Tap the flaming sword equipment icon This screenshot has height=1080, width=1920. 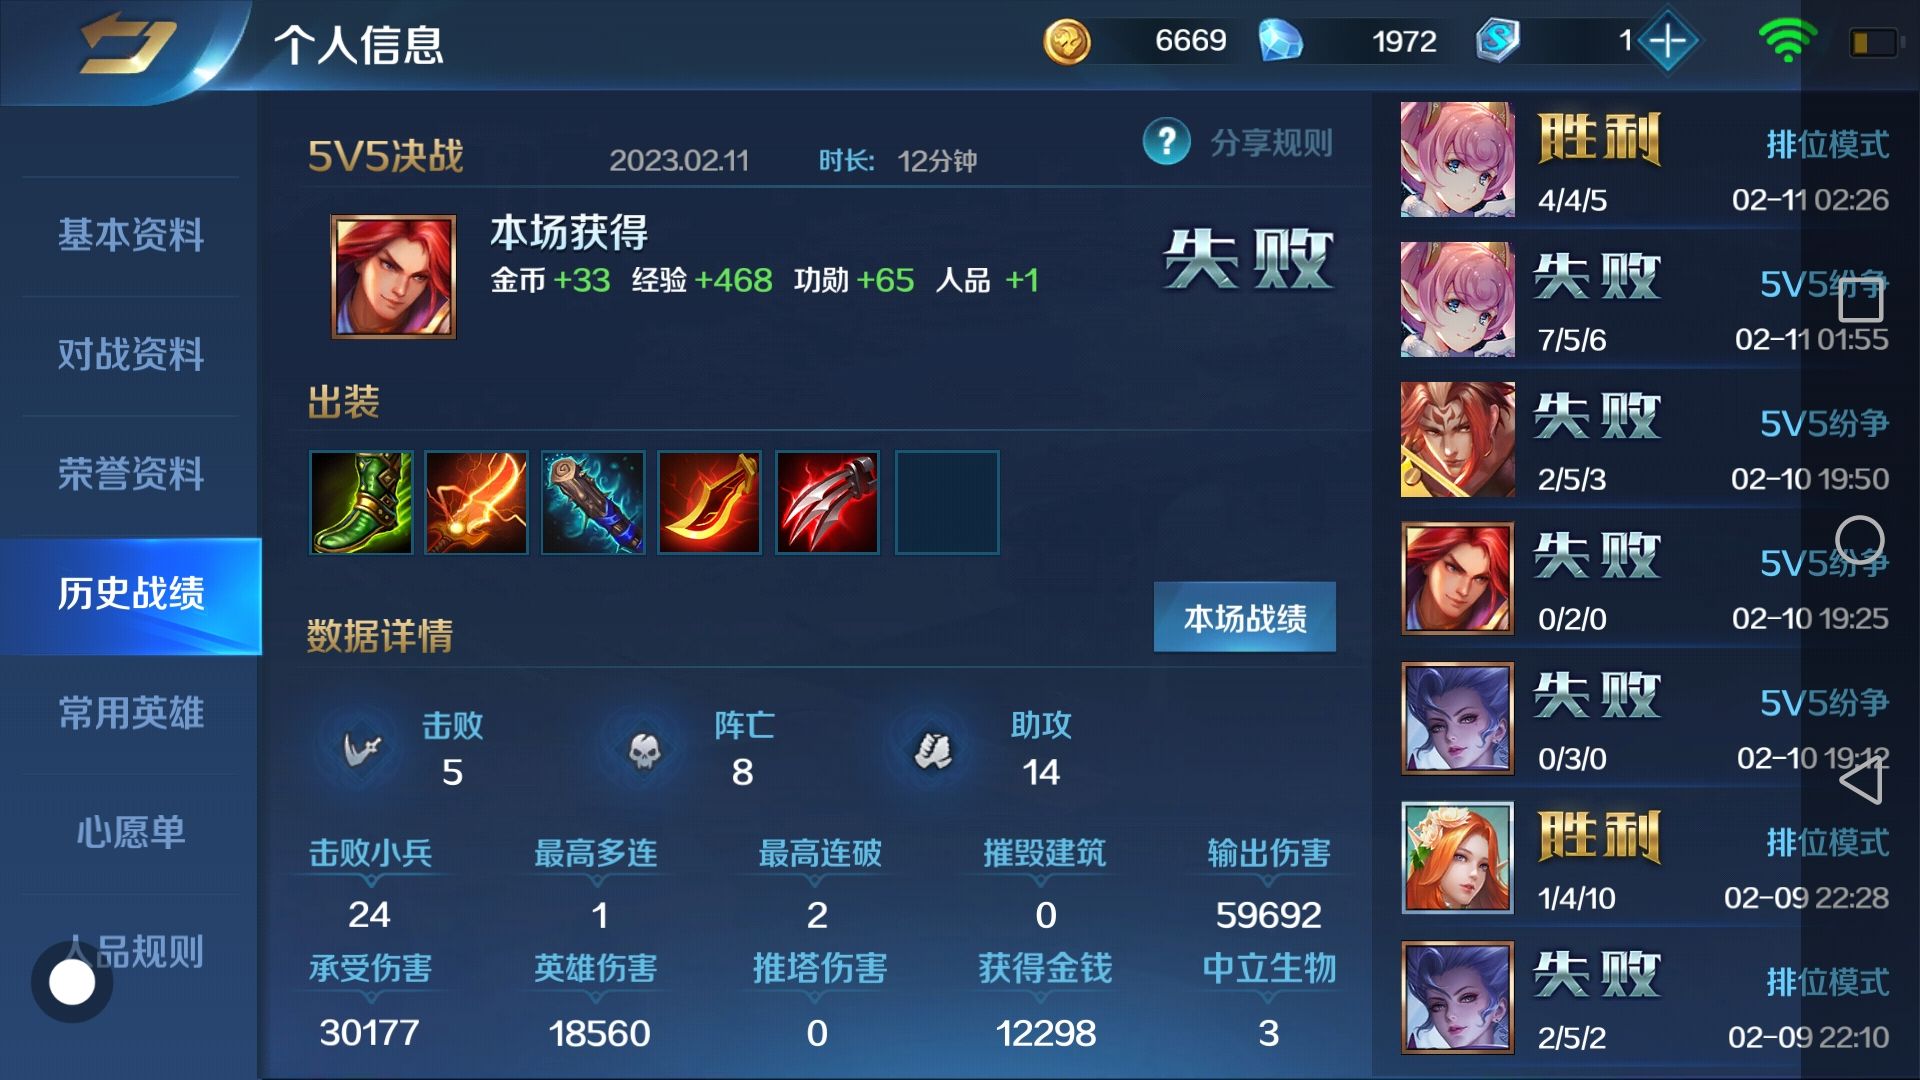(x=476, y=502)
